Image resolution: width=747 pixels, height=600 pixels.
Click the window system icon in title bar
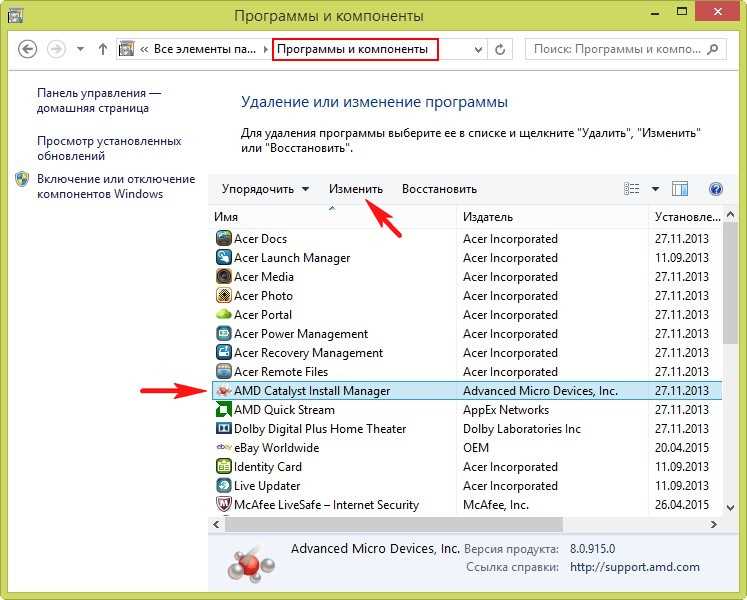[x=15, y=15]
